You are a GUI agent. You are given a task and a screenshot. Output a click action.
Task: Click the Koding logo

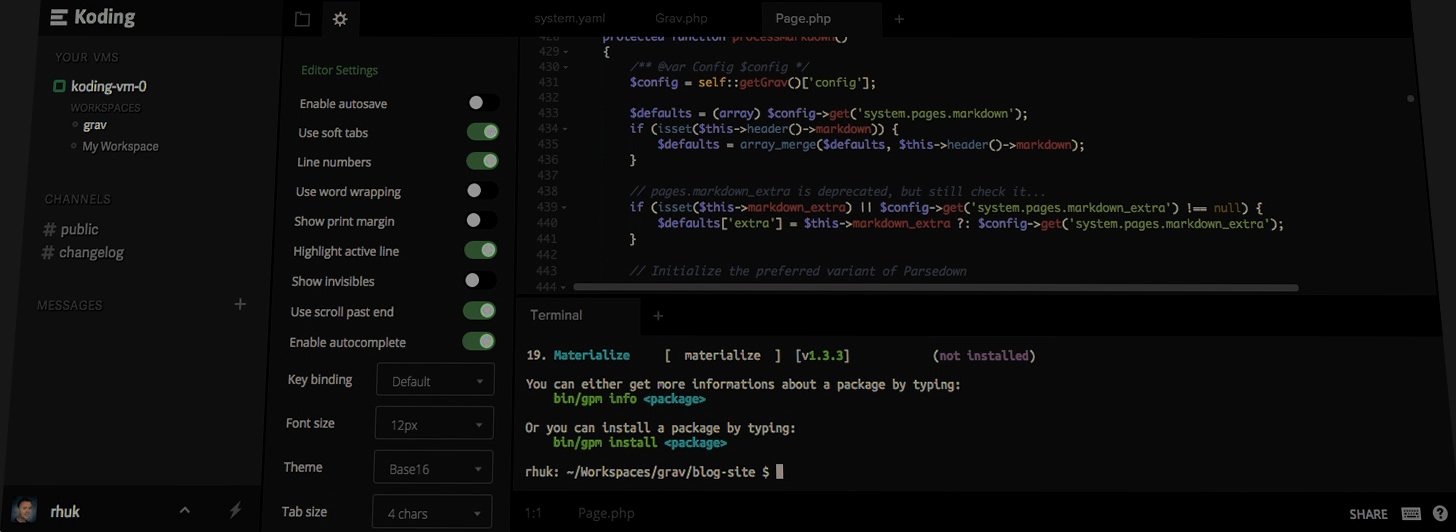(x=92, y=17)
